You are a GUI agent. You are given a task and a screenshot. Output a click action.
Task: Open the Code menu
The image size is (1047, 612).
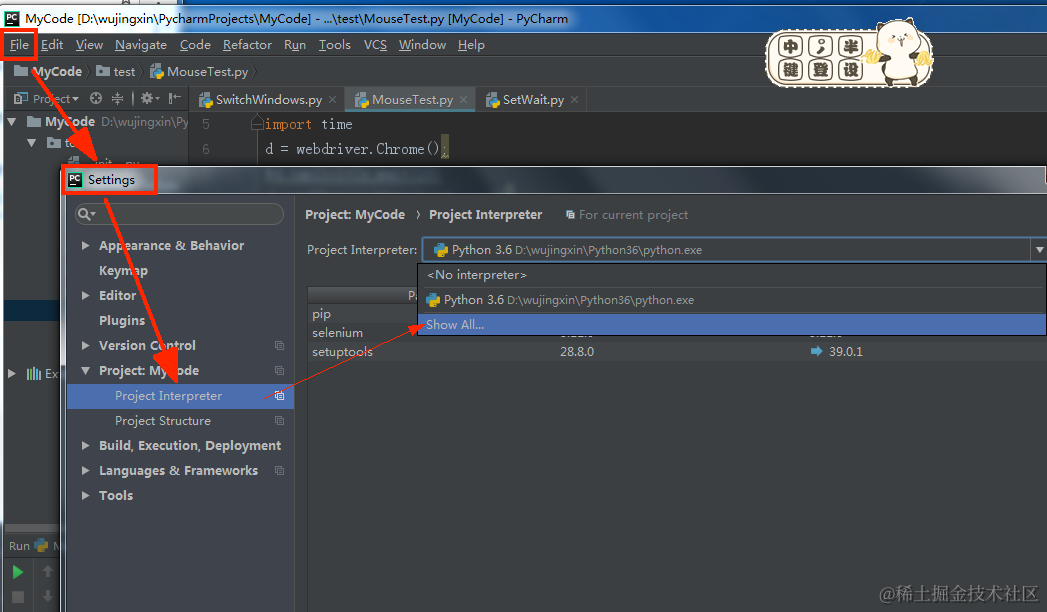195,45
